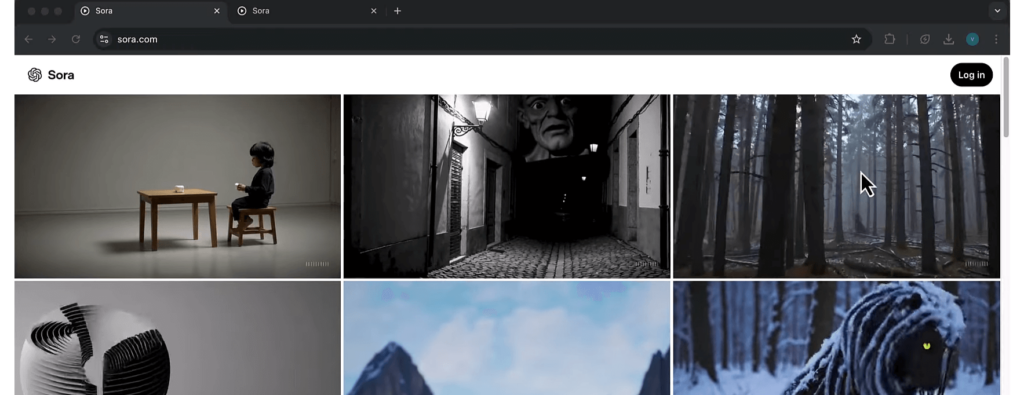The image size is (1024, 395).
Task: Open the snowy creature with yellow eye video
Action: tap(836, 338)
